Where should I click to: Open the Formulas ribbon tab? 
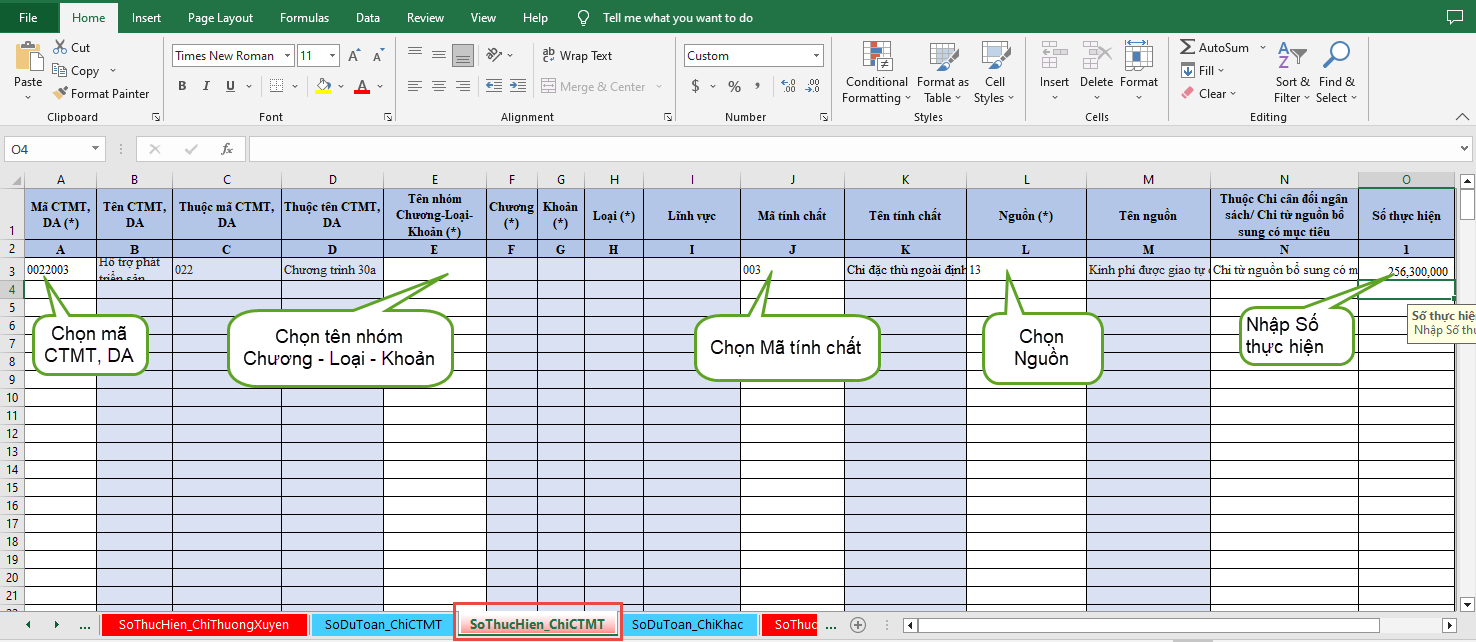[304, 18]
